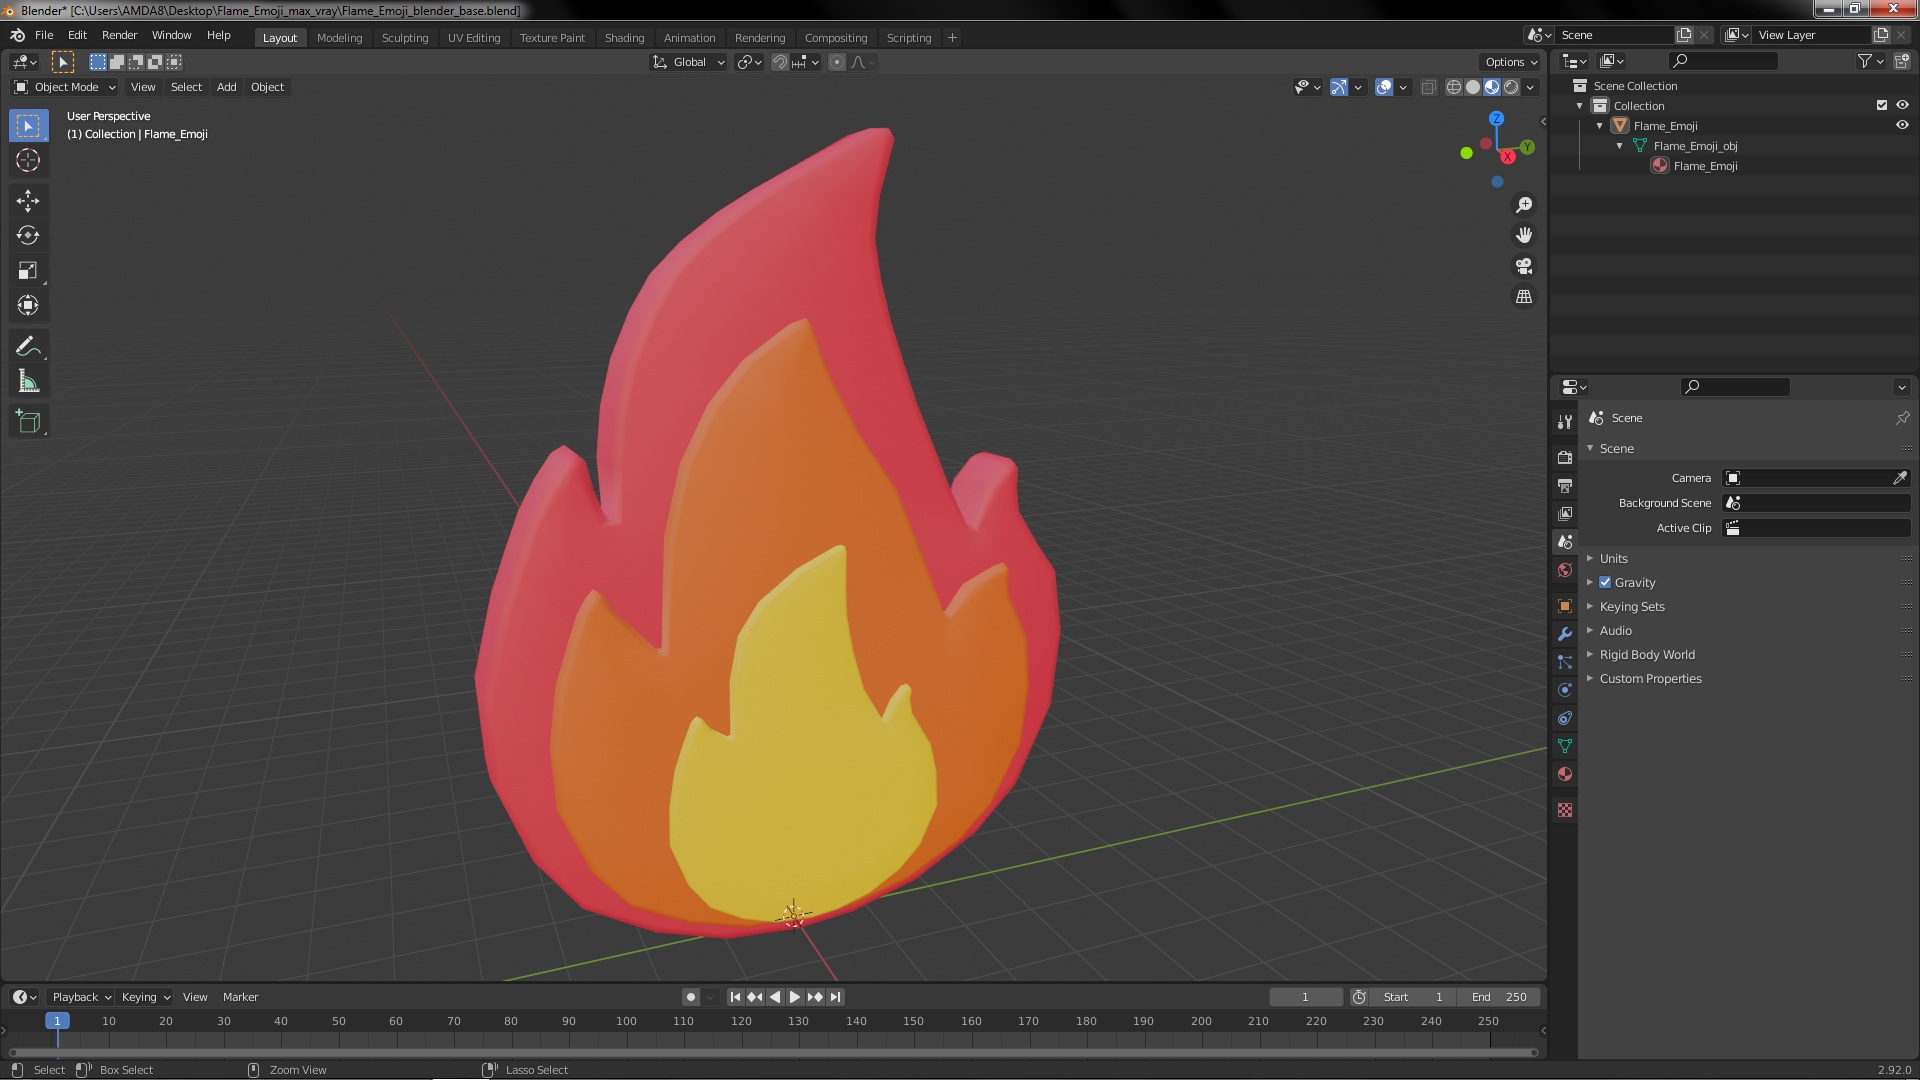Expand the Rigid Body World panel
The width and height of the screenshot is (1920, 1080).
click(x=1646, y=654)
